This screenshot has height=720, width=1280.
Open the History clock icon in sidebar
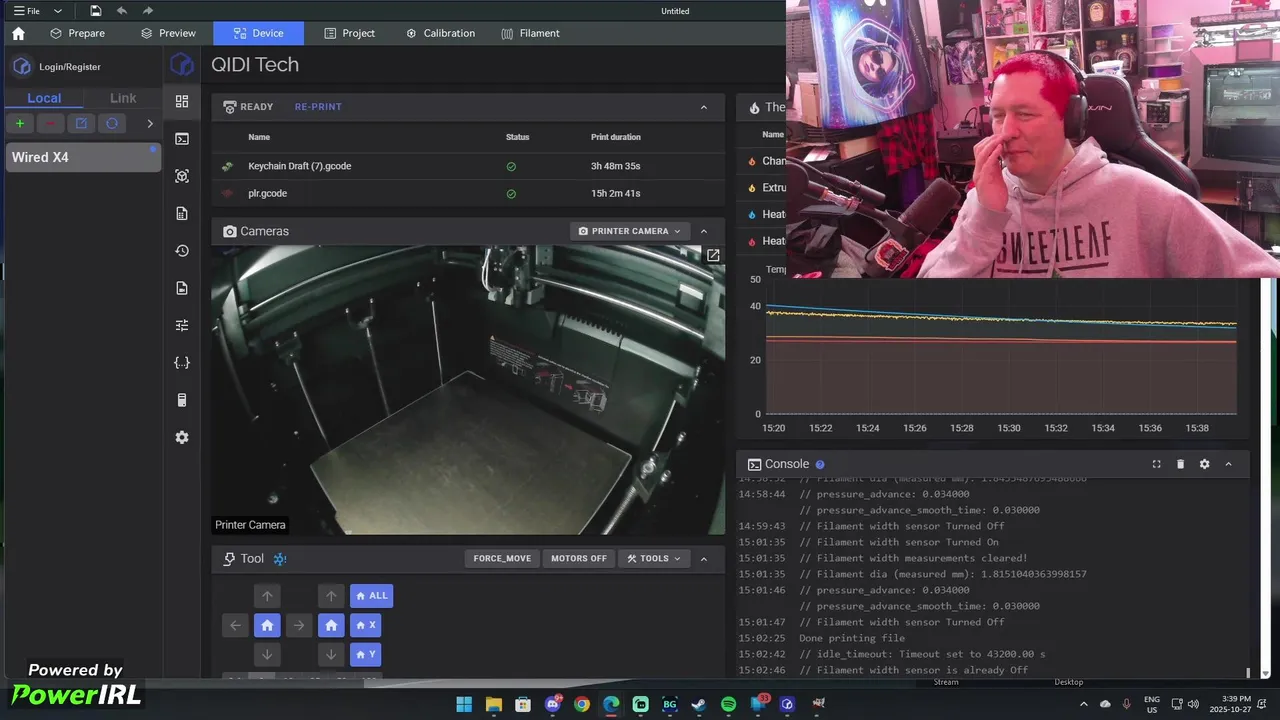point(182,251)
